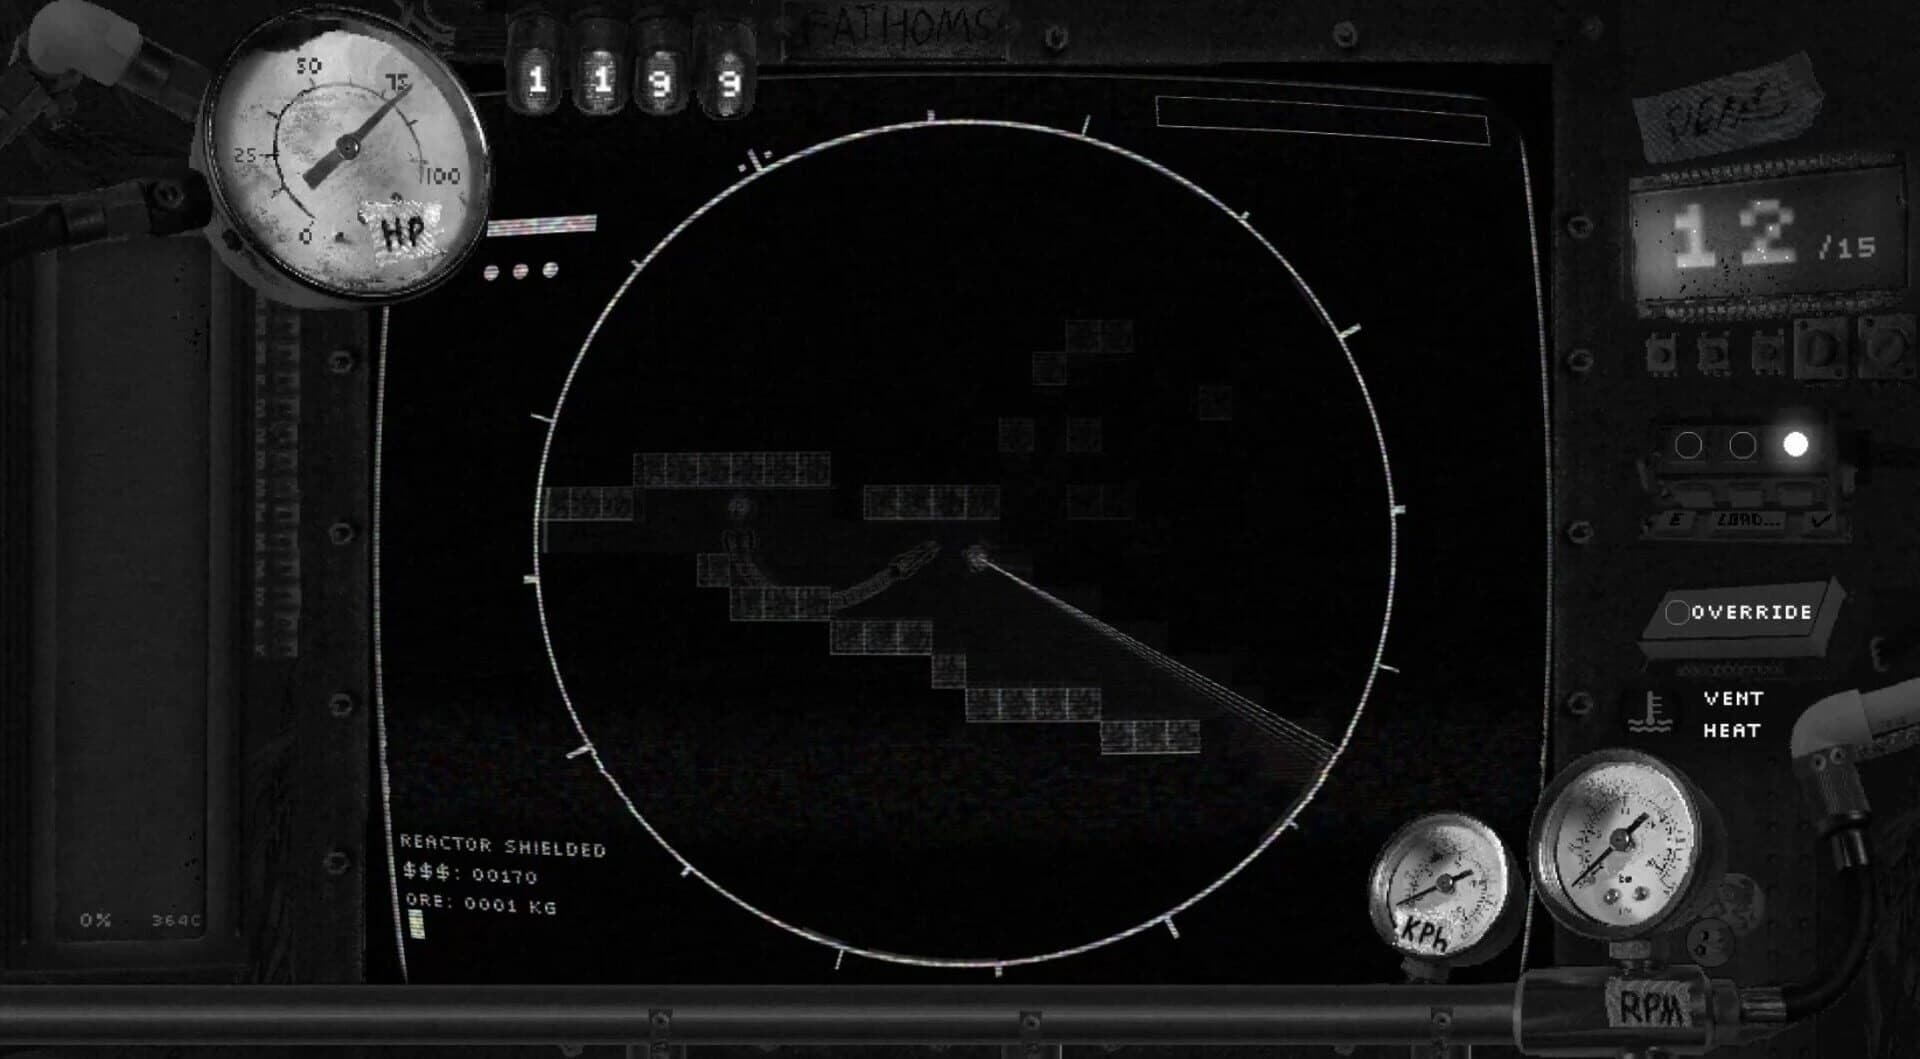Click the E icon left of LOAD
This screenshot has width=1920, height=1059.
tap(1675, 520)
